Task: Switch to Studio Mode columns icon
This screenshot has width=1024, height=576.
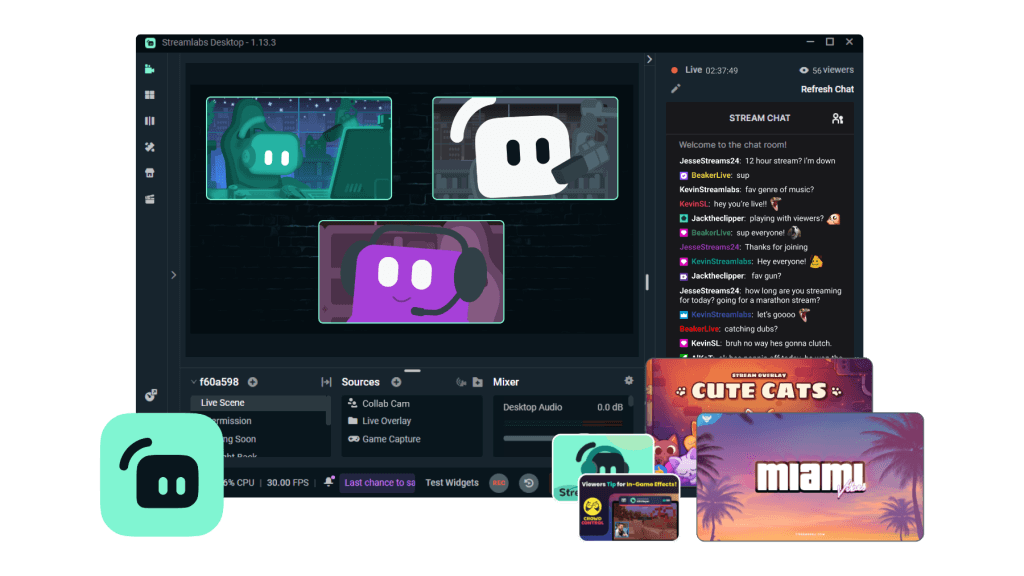Action: pyautogui.click(x=150, y=121)
